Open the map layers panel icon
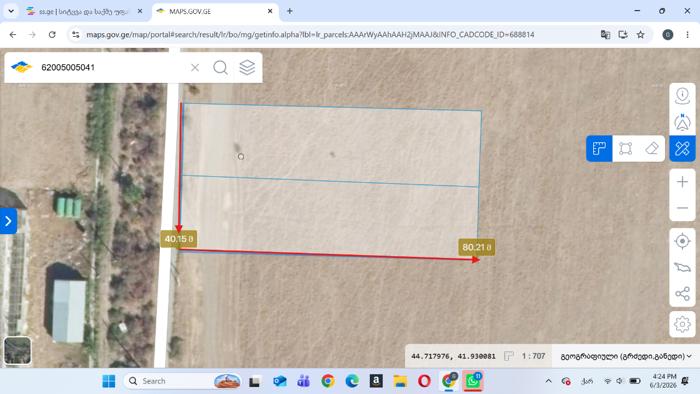The width and height of the screenshot is (700, 394). point(247,67)
